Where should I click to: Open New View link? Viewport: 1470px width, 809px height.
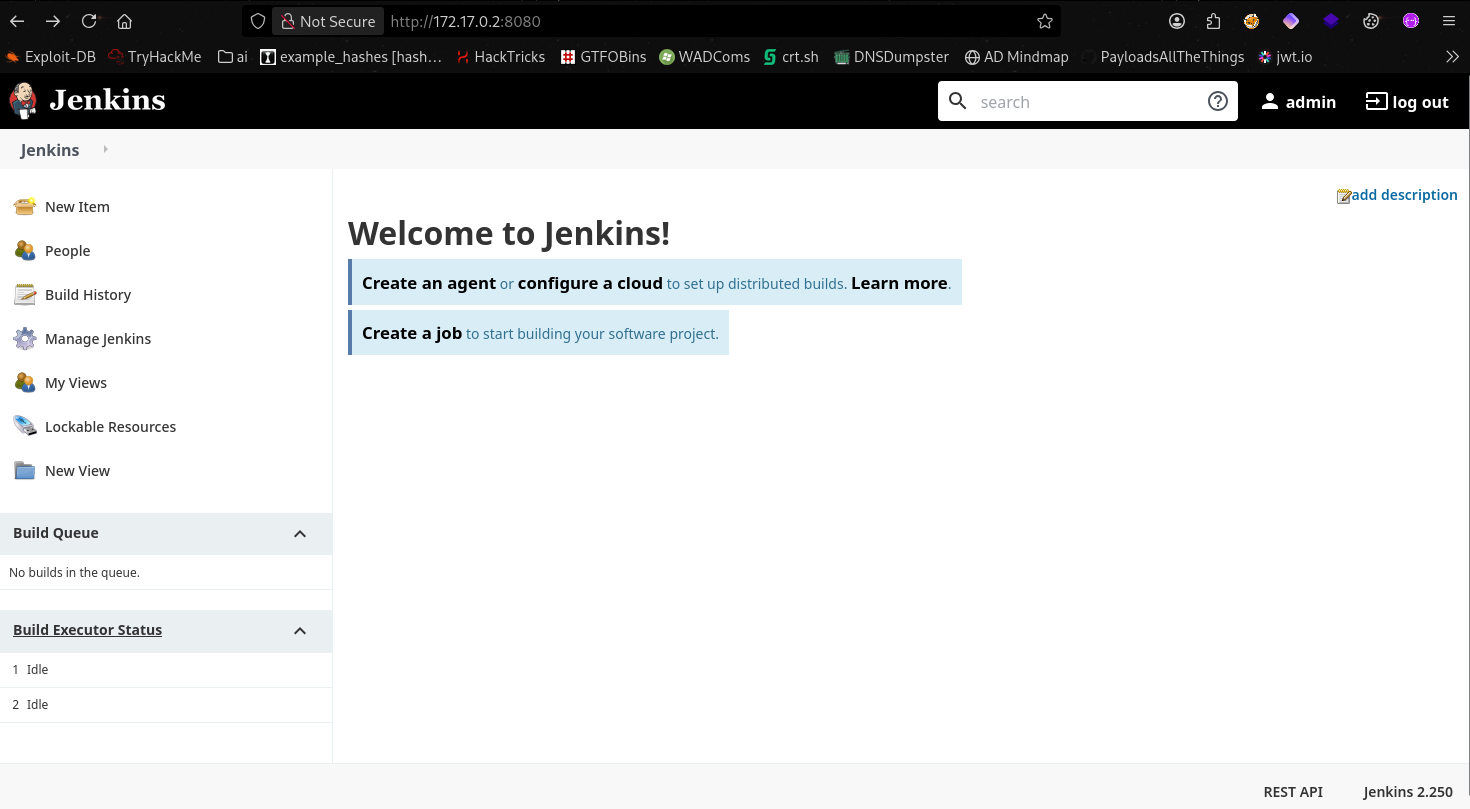point(77,471)
